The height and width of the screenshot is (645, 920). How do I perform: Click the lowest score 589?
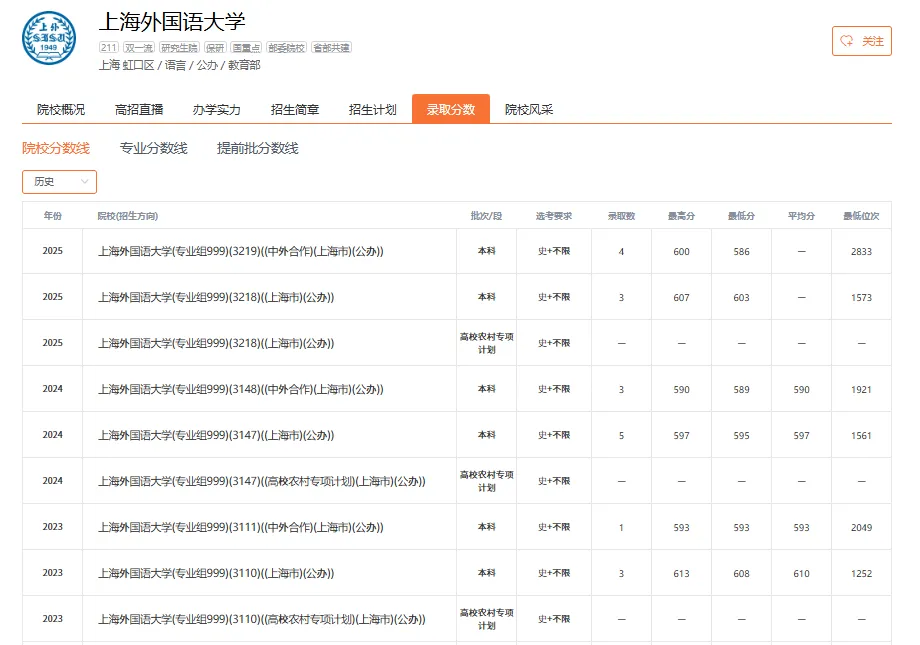741,390
